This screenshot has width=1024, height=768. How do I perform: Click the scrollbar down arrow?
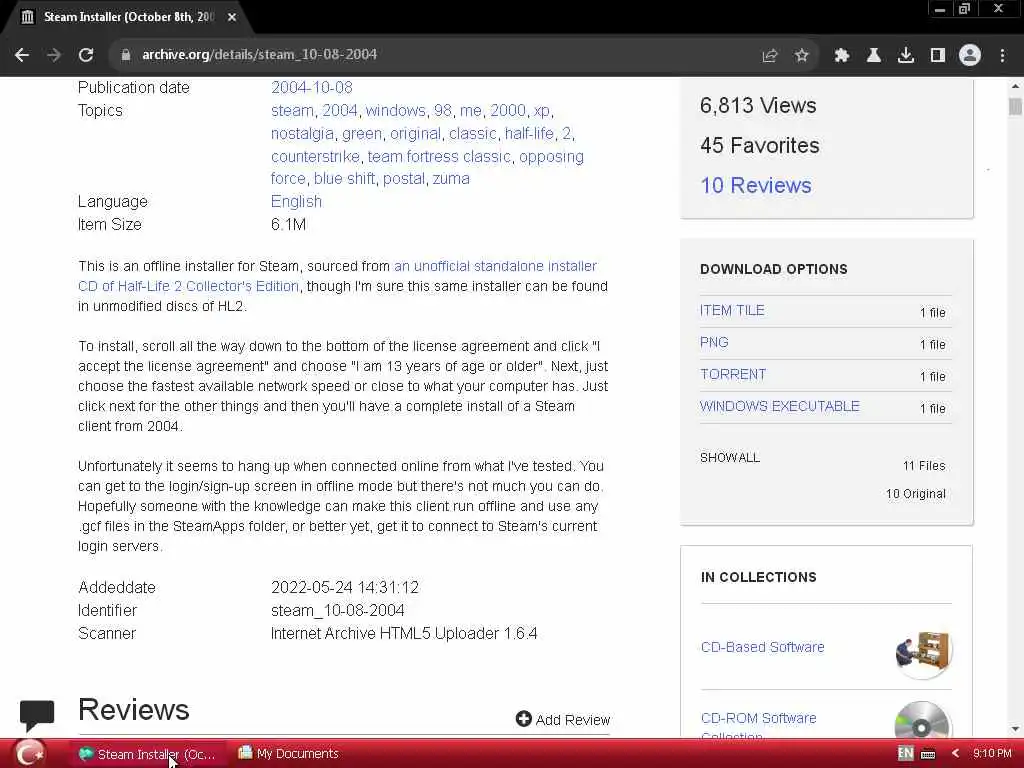pos(1015,729)
